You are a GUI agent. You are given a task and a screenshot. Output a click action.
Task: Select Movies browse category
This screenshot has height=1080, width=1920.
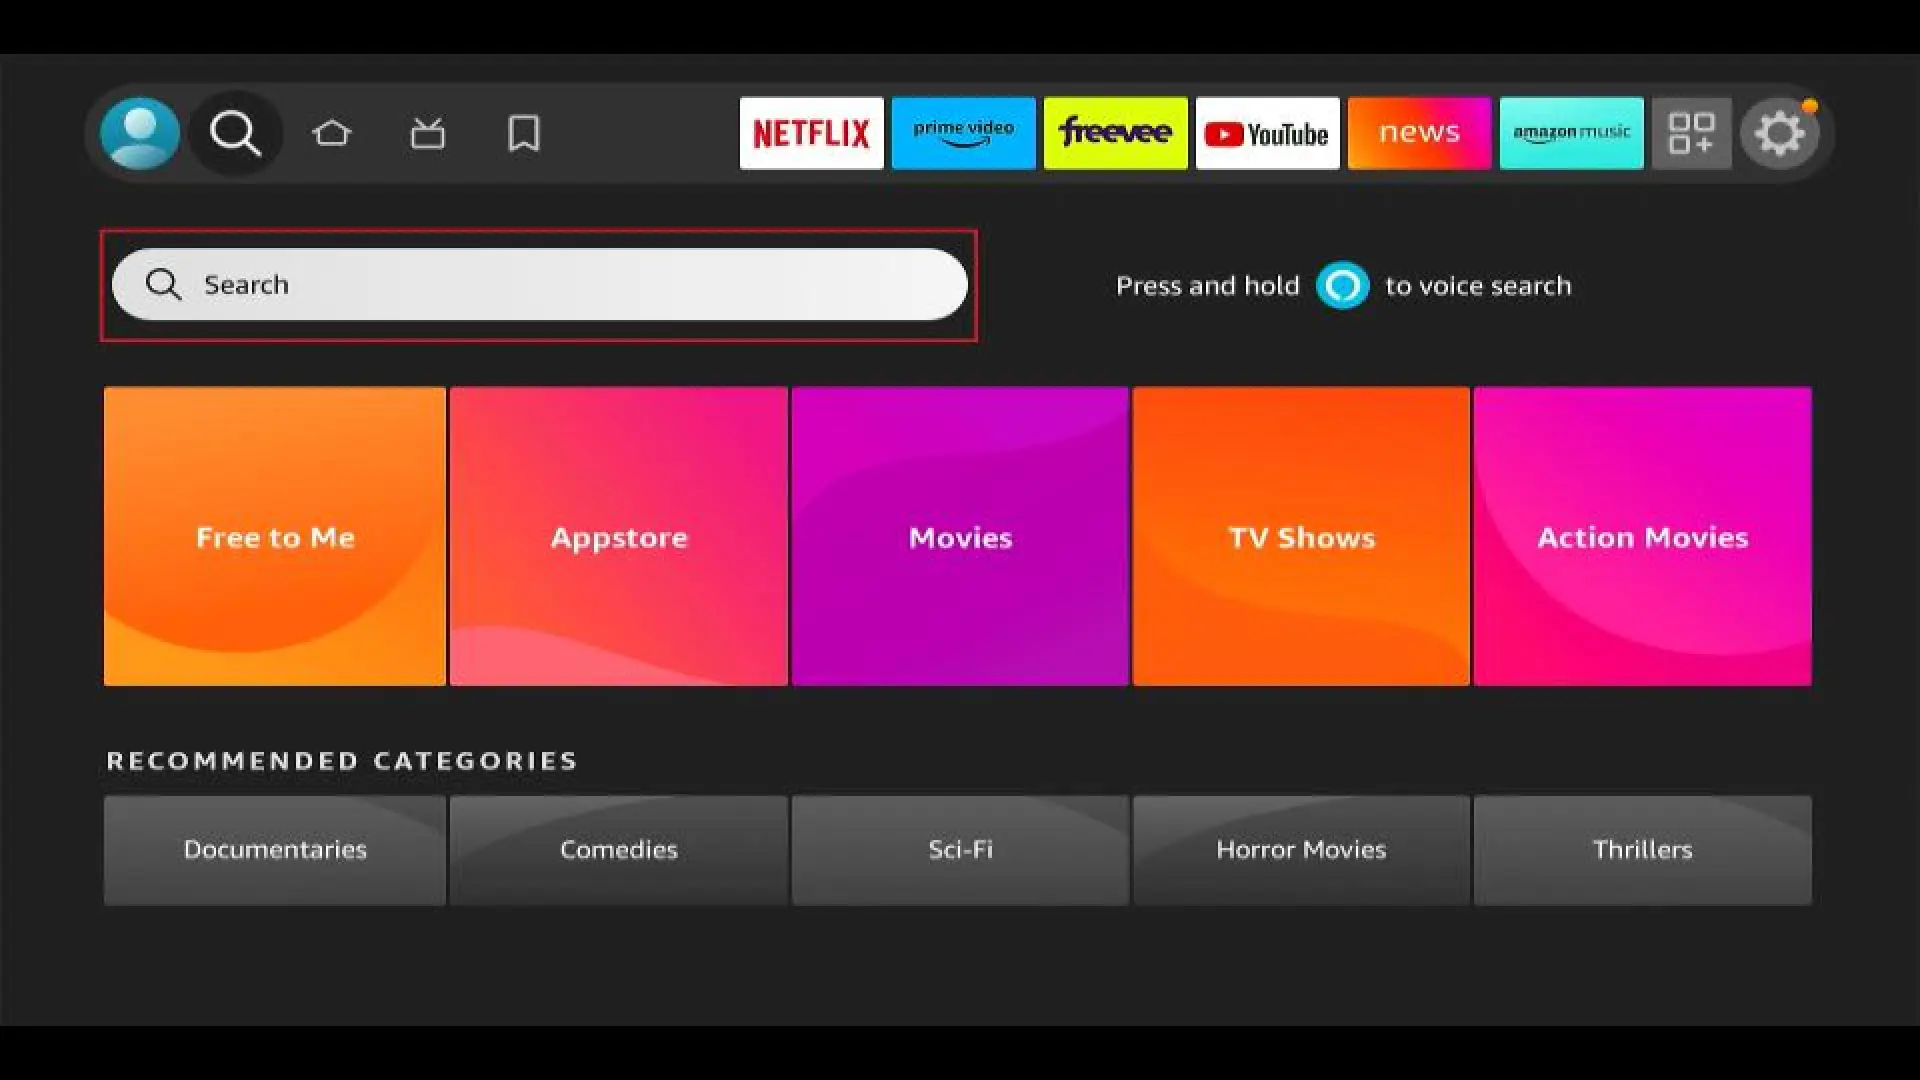point(960,537)
